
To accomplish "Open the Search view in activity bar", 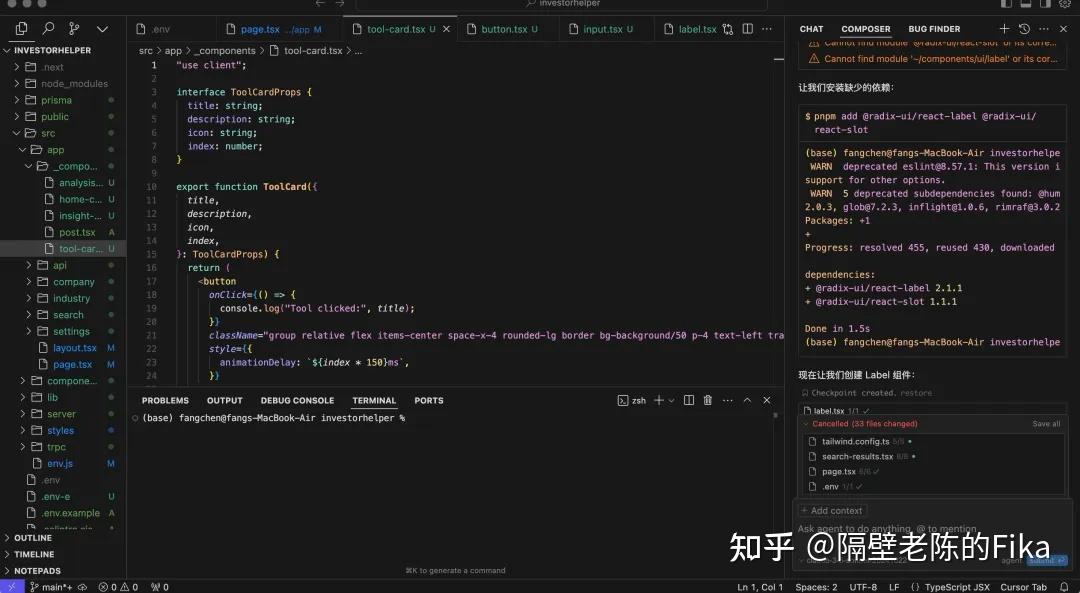I will coord(48,28).
